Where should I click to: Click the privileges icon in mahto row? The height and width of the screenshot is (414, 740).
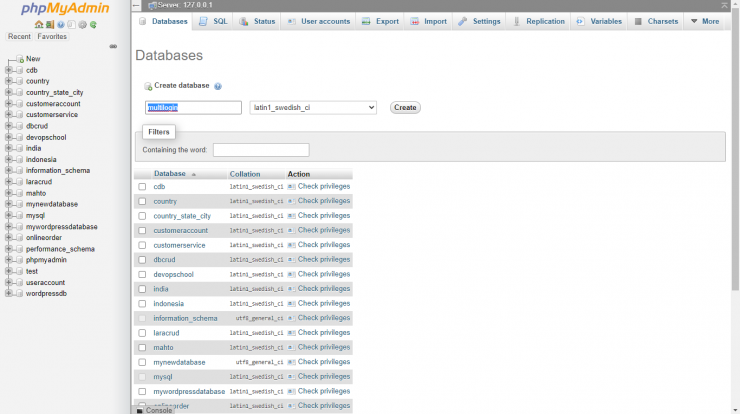292,347
